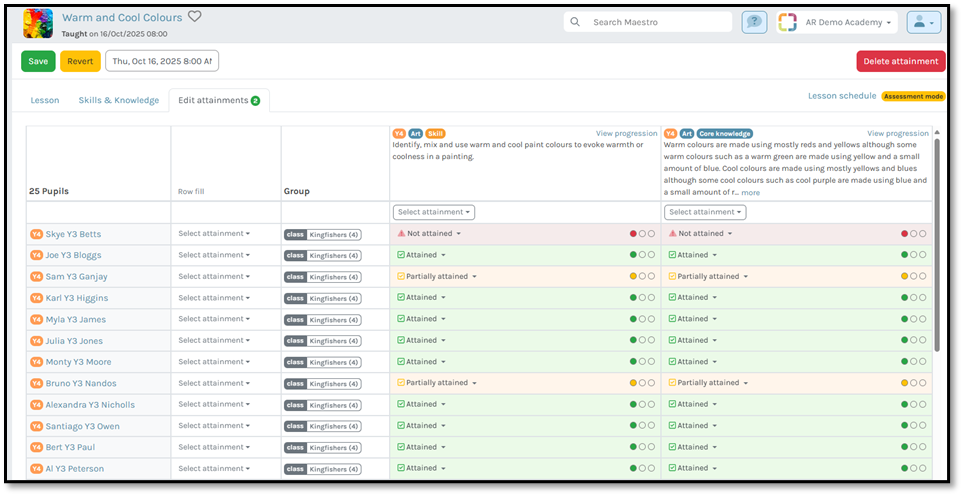
Task: Click the Warm and Cool Colours lesson thumbnail
Action: [38, 23]
